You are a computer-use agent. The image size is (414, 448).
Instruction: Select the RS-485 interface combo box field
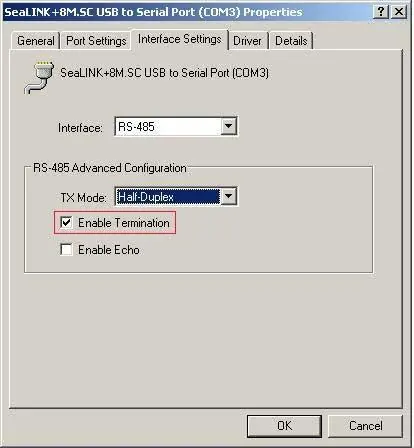176,127
